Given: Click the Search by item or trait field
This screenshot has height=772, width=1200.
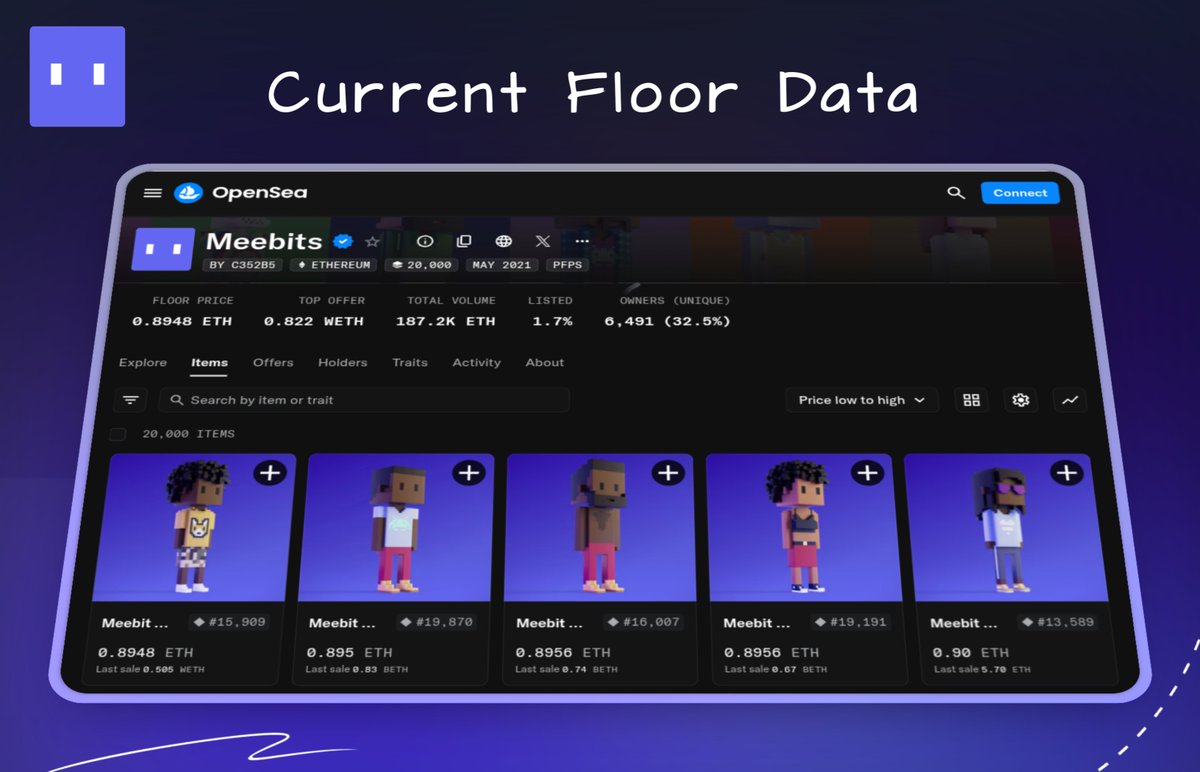Looking at the screenshot, I should point(364,400).
